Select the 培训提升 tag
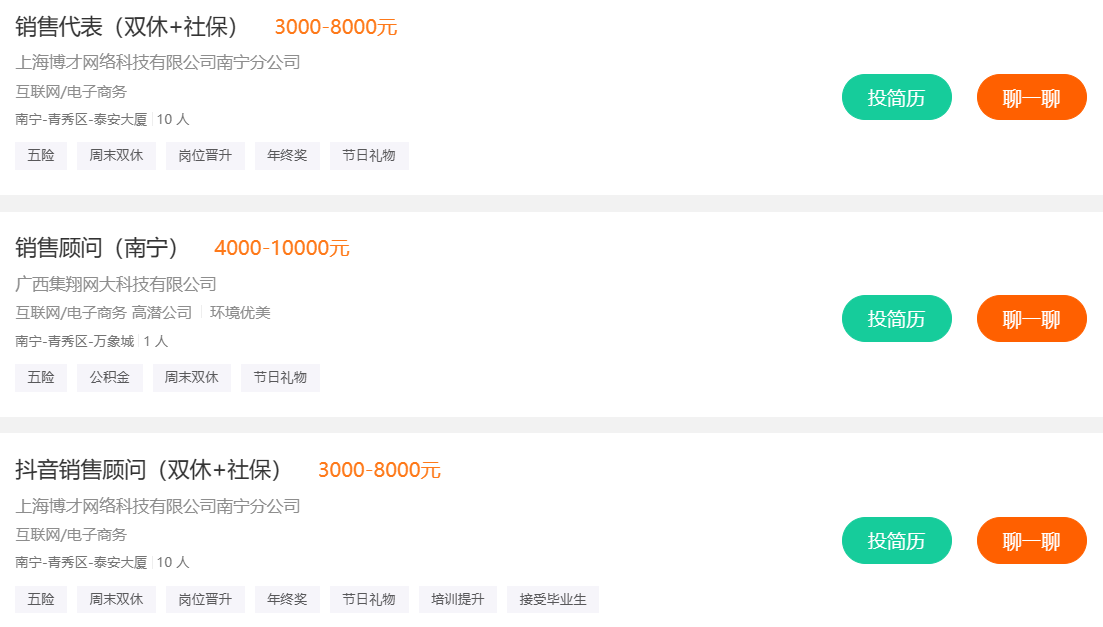This screenshot has width=1103, height=627. 458,600
